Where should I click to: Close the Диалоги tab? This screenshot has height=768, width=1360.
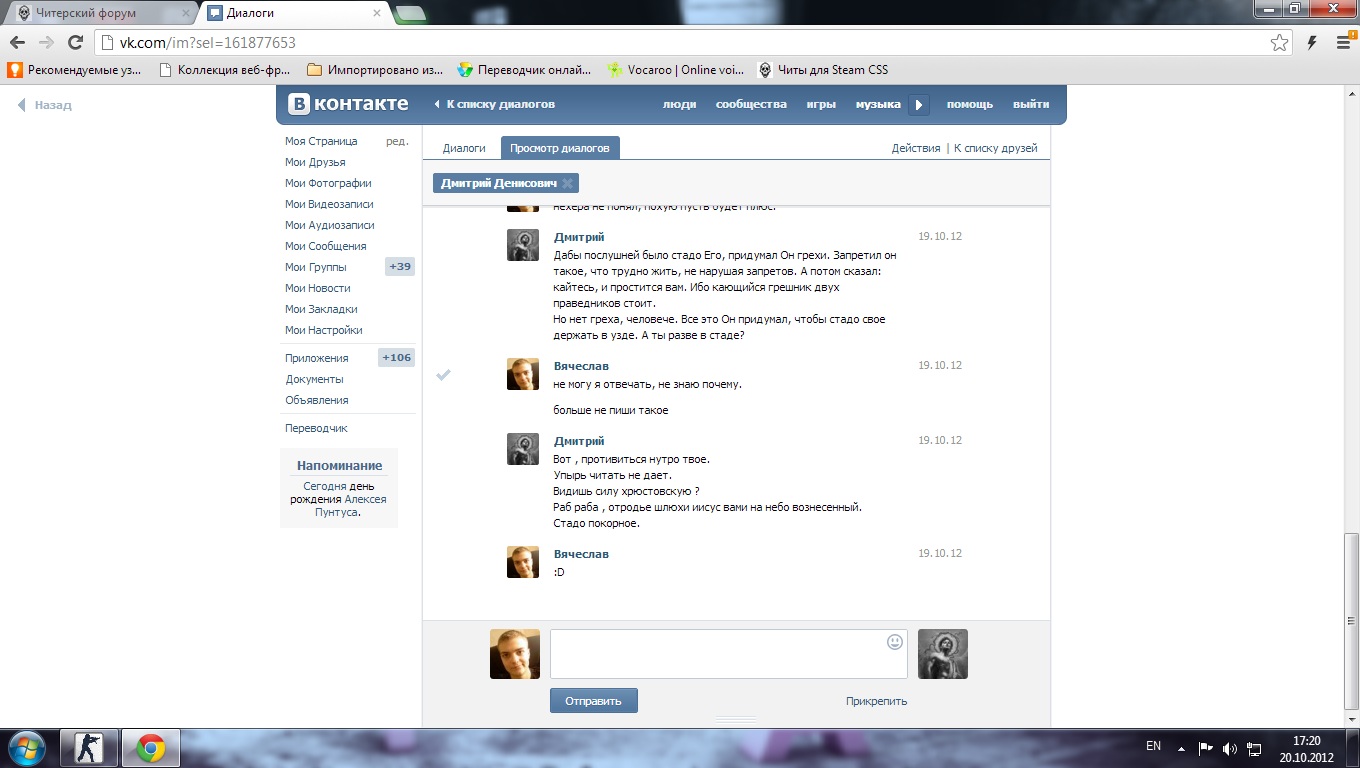click(x=377, y=14)
